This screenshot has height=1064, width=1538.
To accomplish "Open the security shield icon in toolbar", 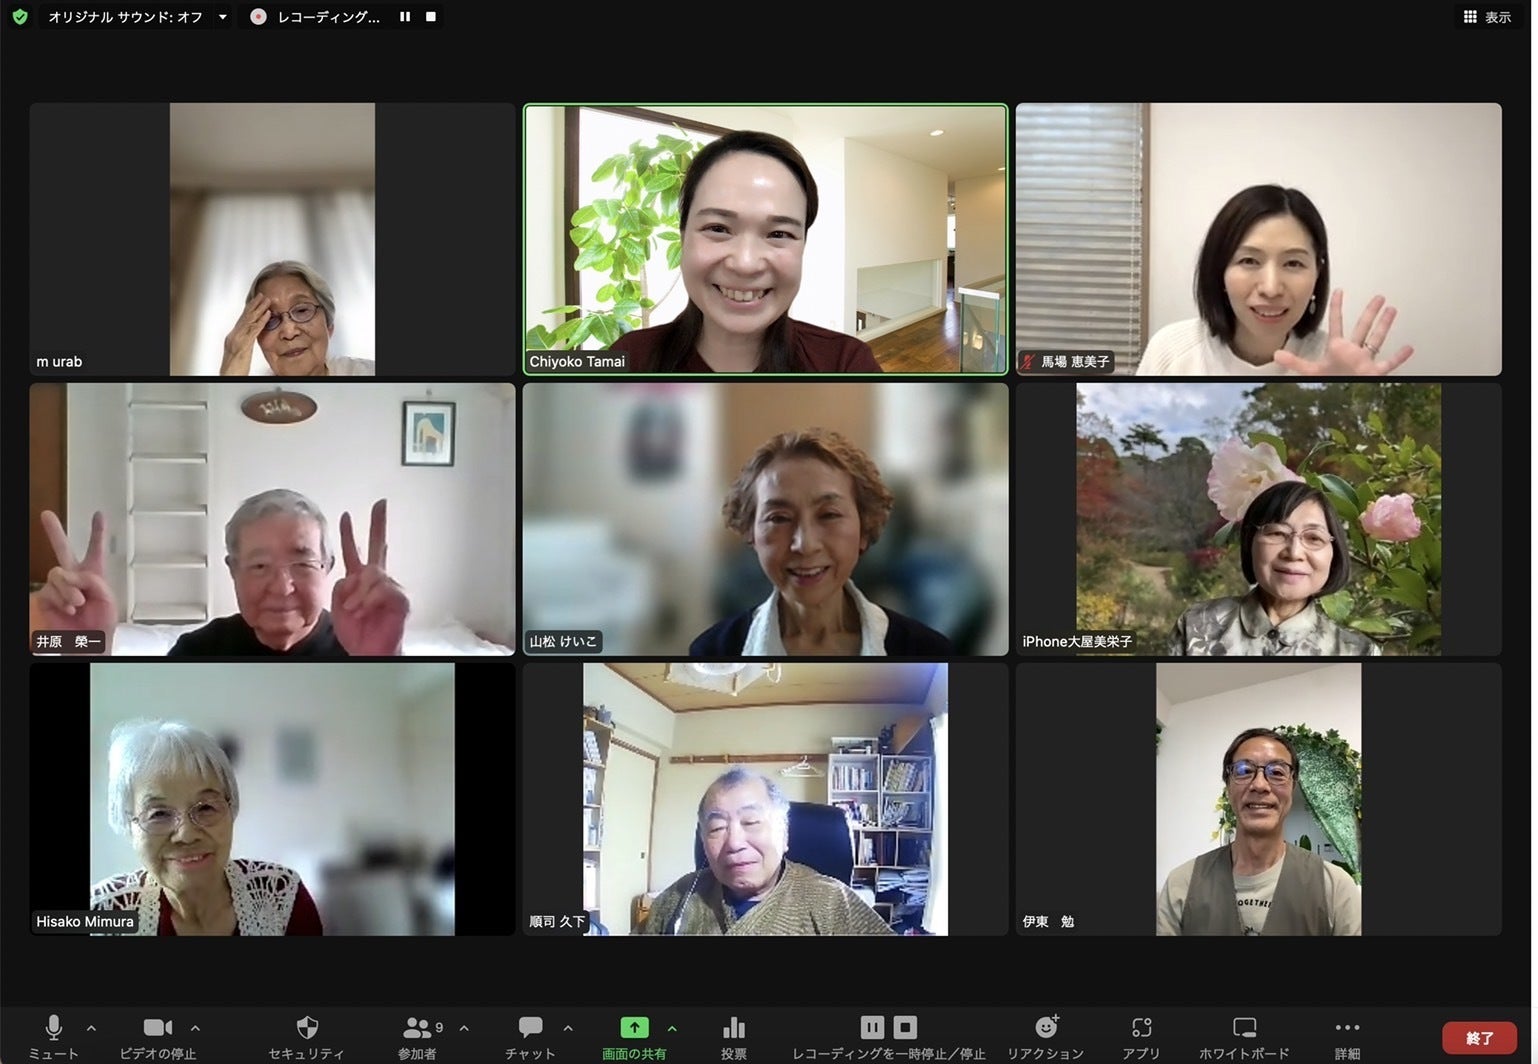I will pos(307,1028).
